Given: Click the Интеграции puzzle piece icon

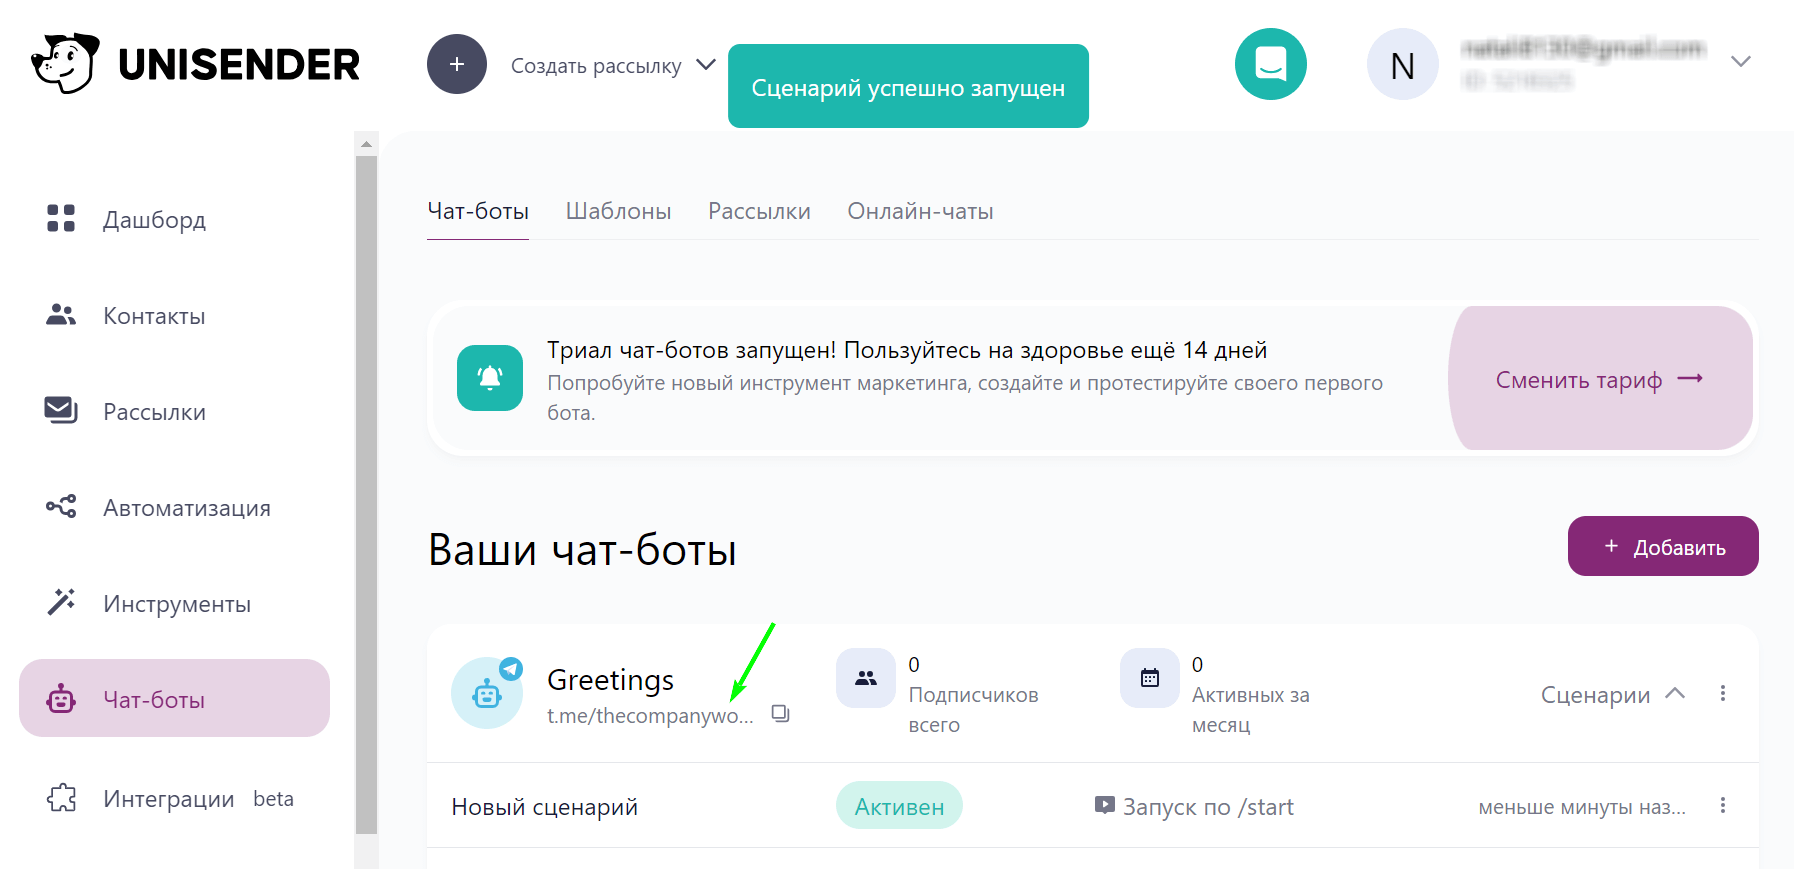Looking at the screenshot, I should (61, 797).
